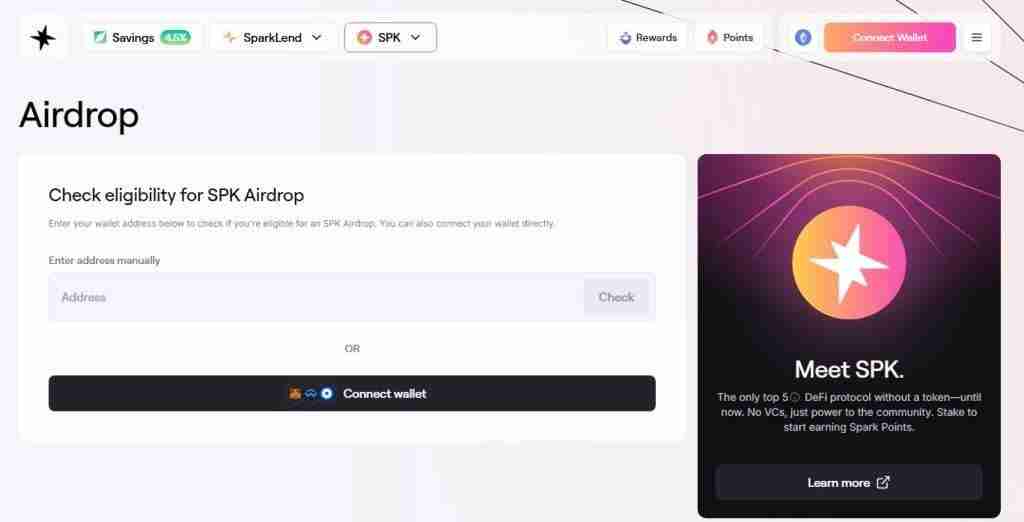Open the Points page
The image size is (1024, 522).
tap(730, 37)
